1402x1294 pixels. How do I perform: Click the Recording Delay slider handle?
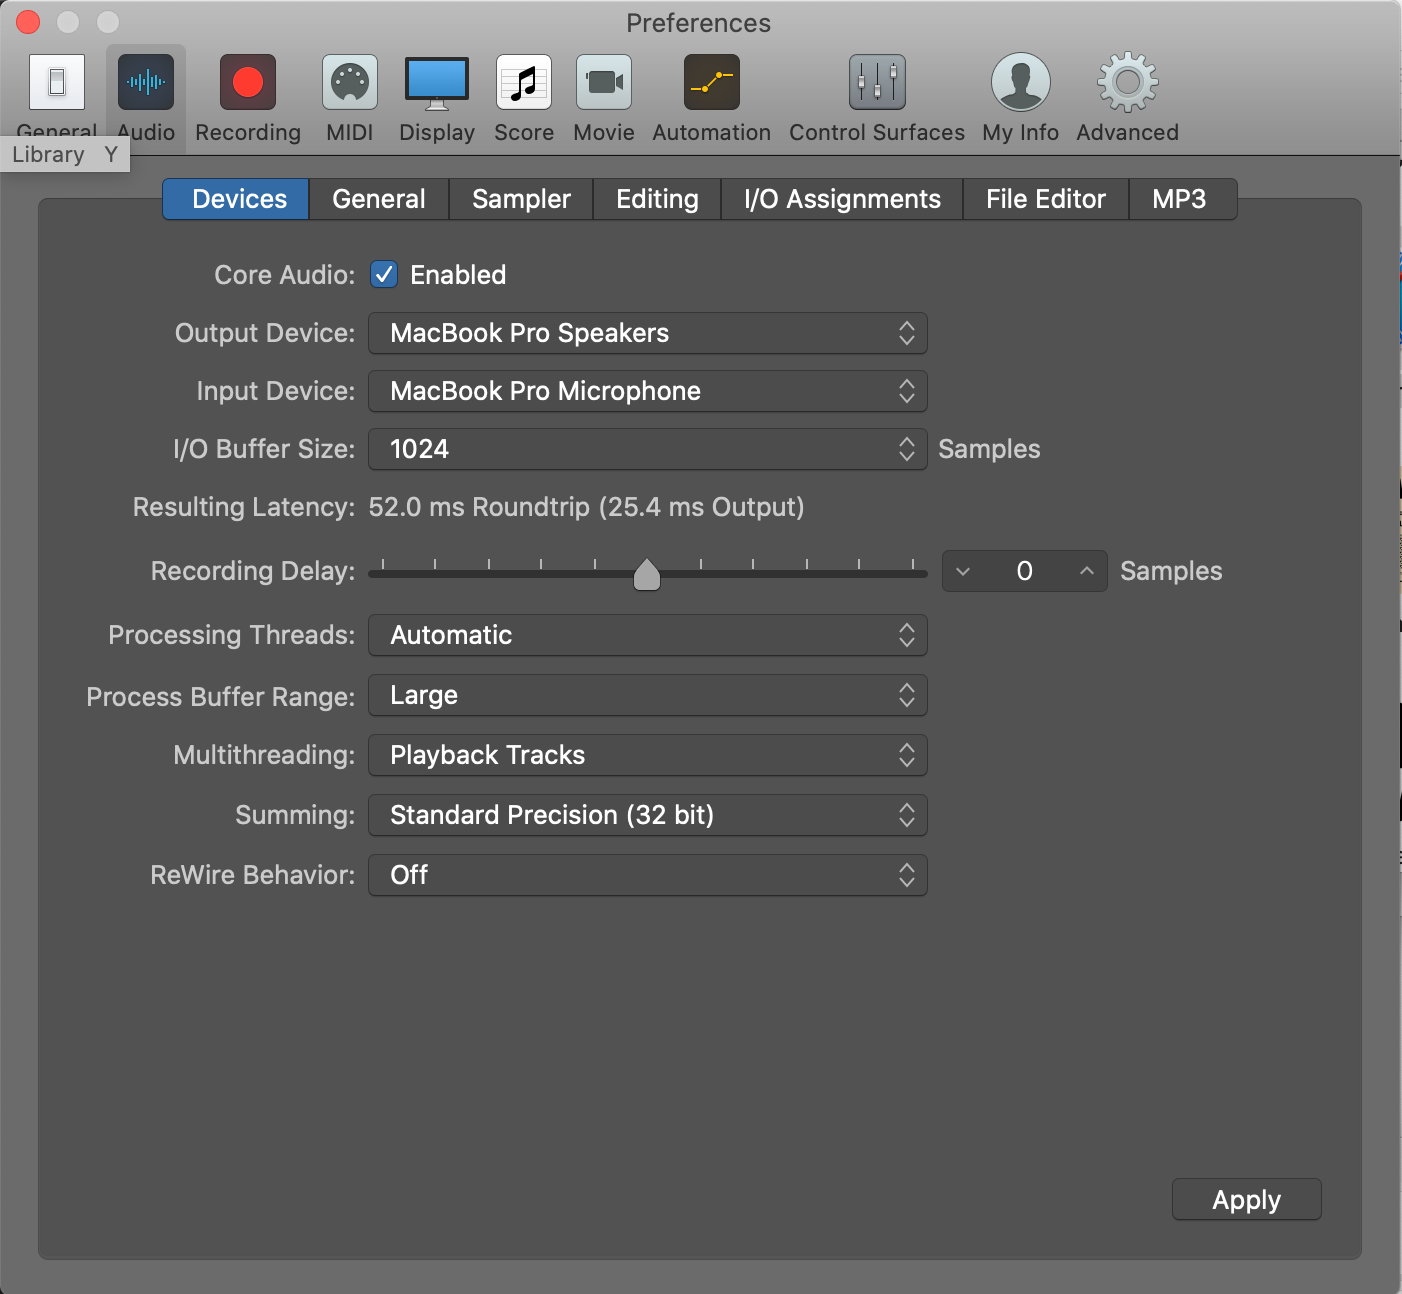[x=647, y=575]
